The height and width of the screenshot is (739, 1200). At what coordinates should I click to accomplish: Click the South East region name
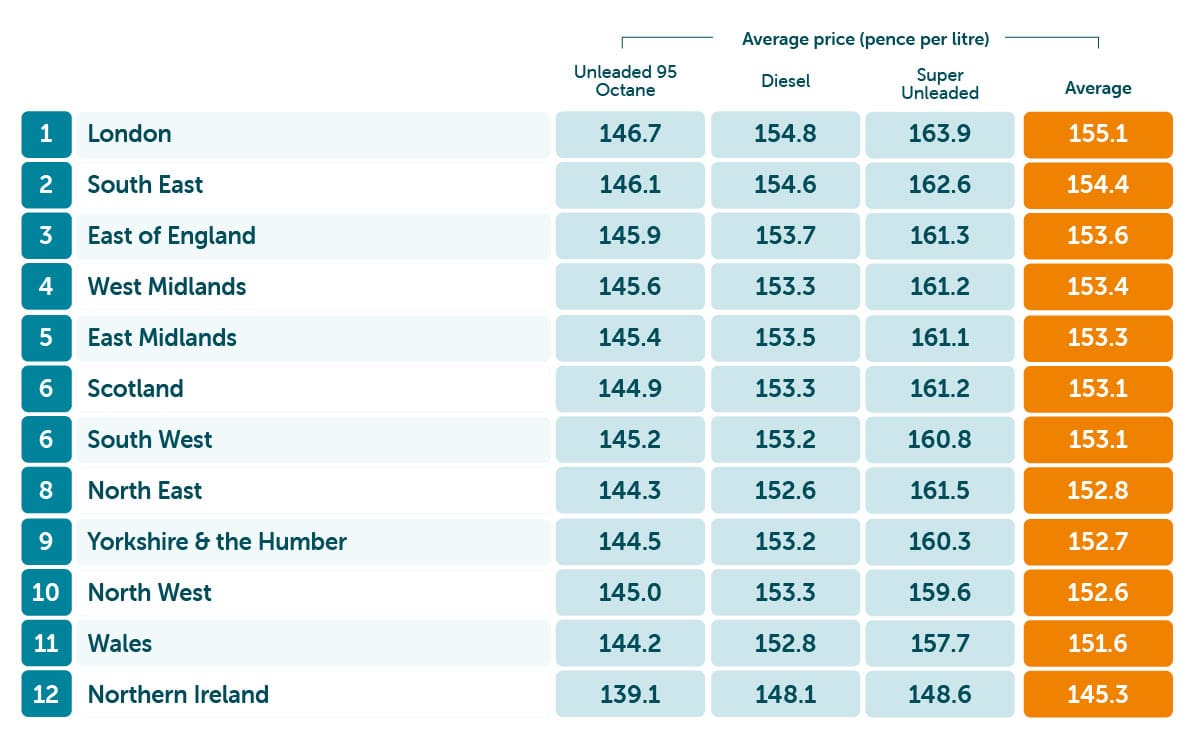pyautogui.click(x=145, y=185)
